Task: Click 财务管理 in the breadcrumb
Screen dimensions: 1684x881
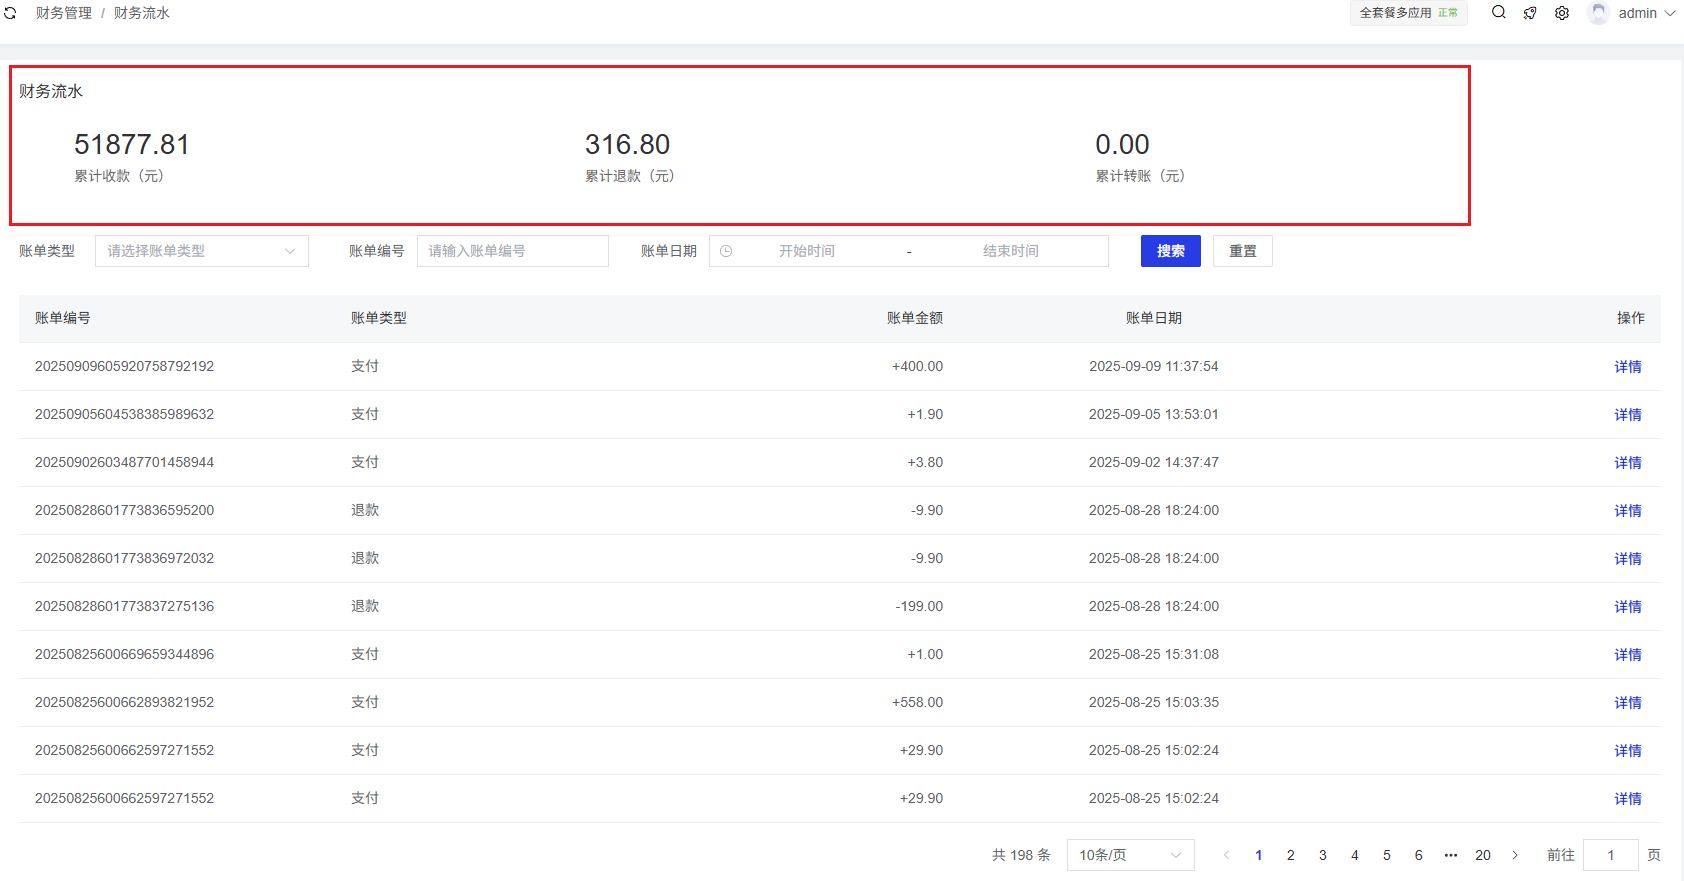Action: 64,13
